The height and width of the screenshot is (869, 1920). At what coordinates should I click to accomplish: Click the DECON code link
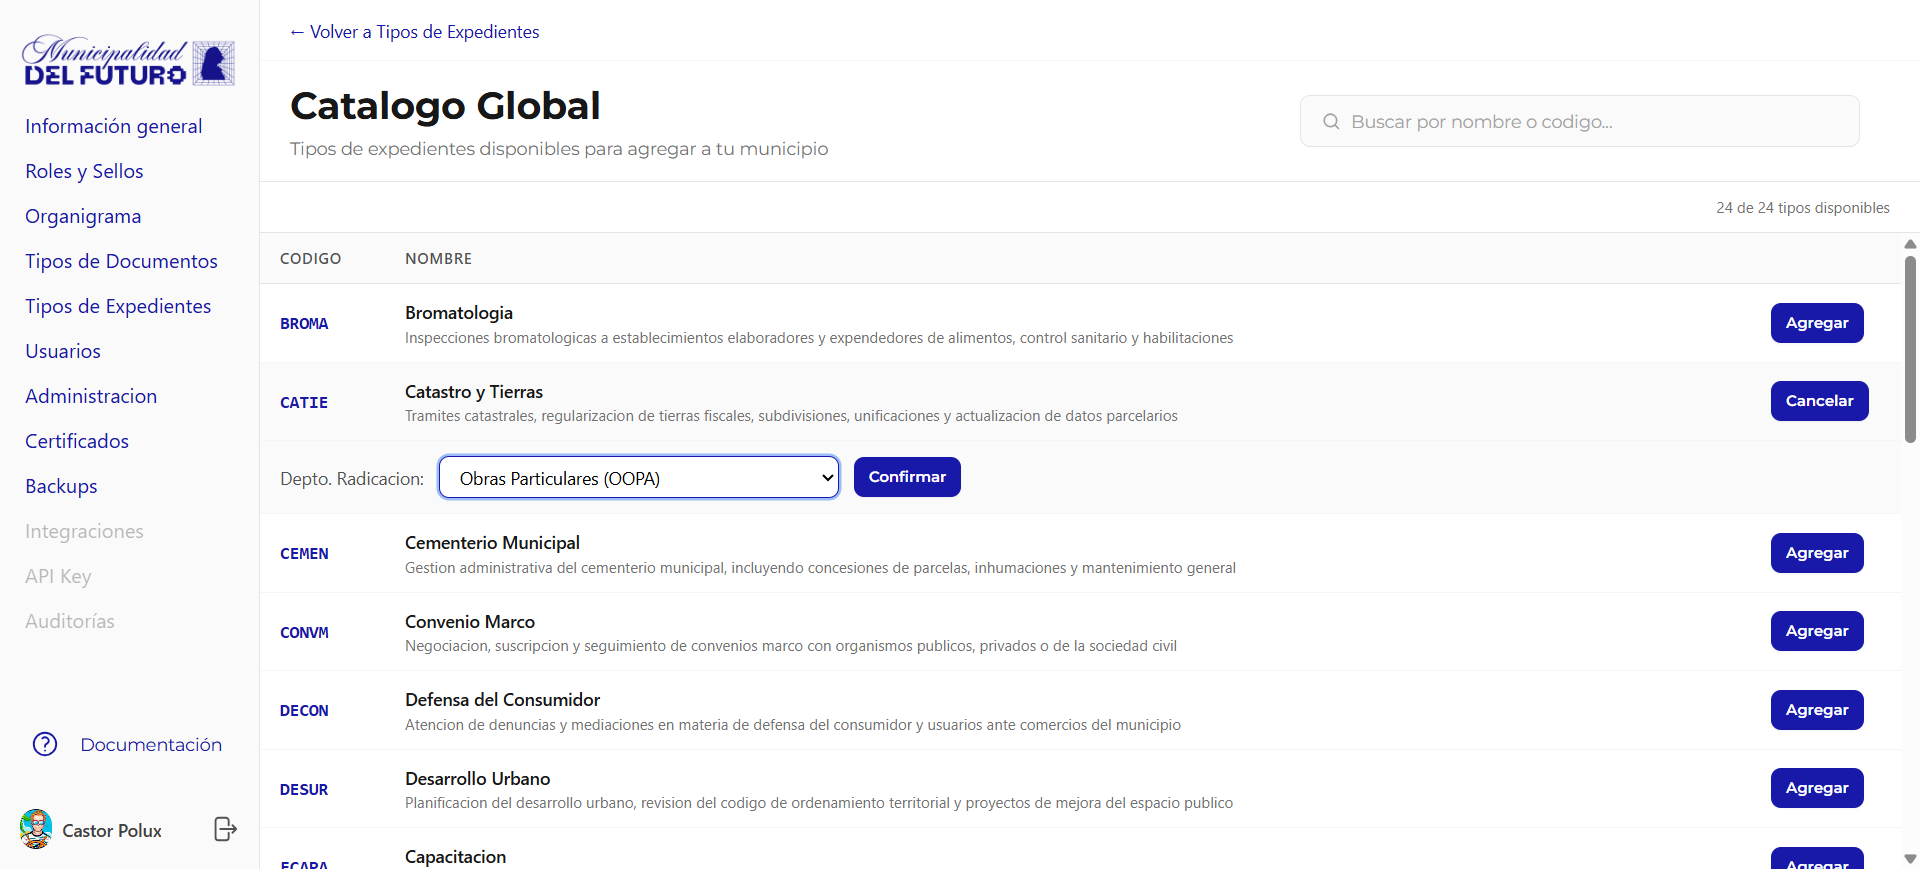pos(304,711)
